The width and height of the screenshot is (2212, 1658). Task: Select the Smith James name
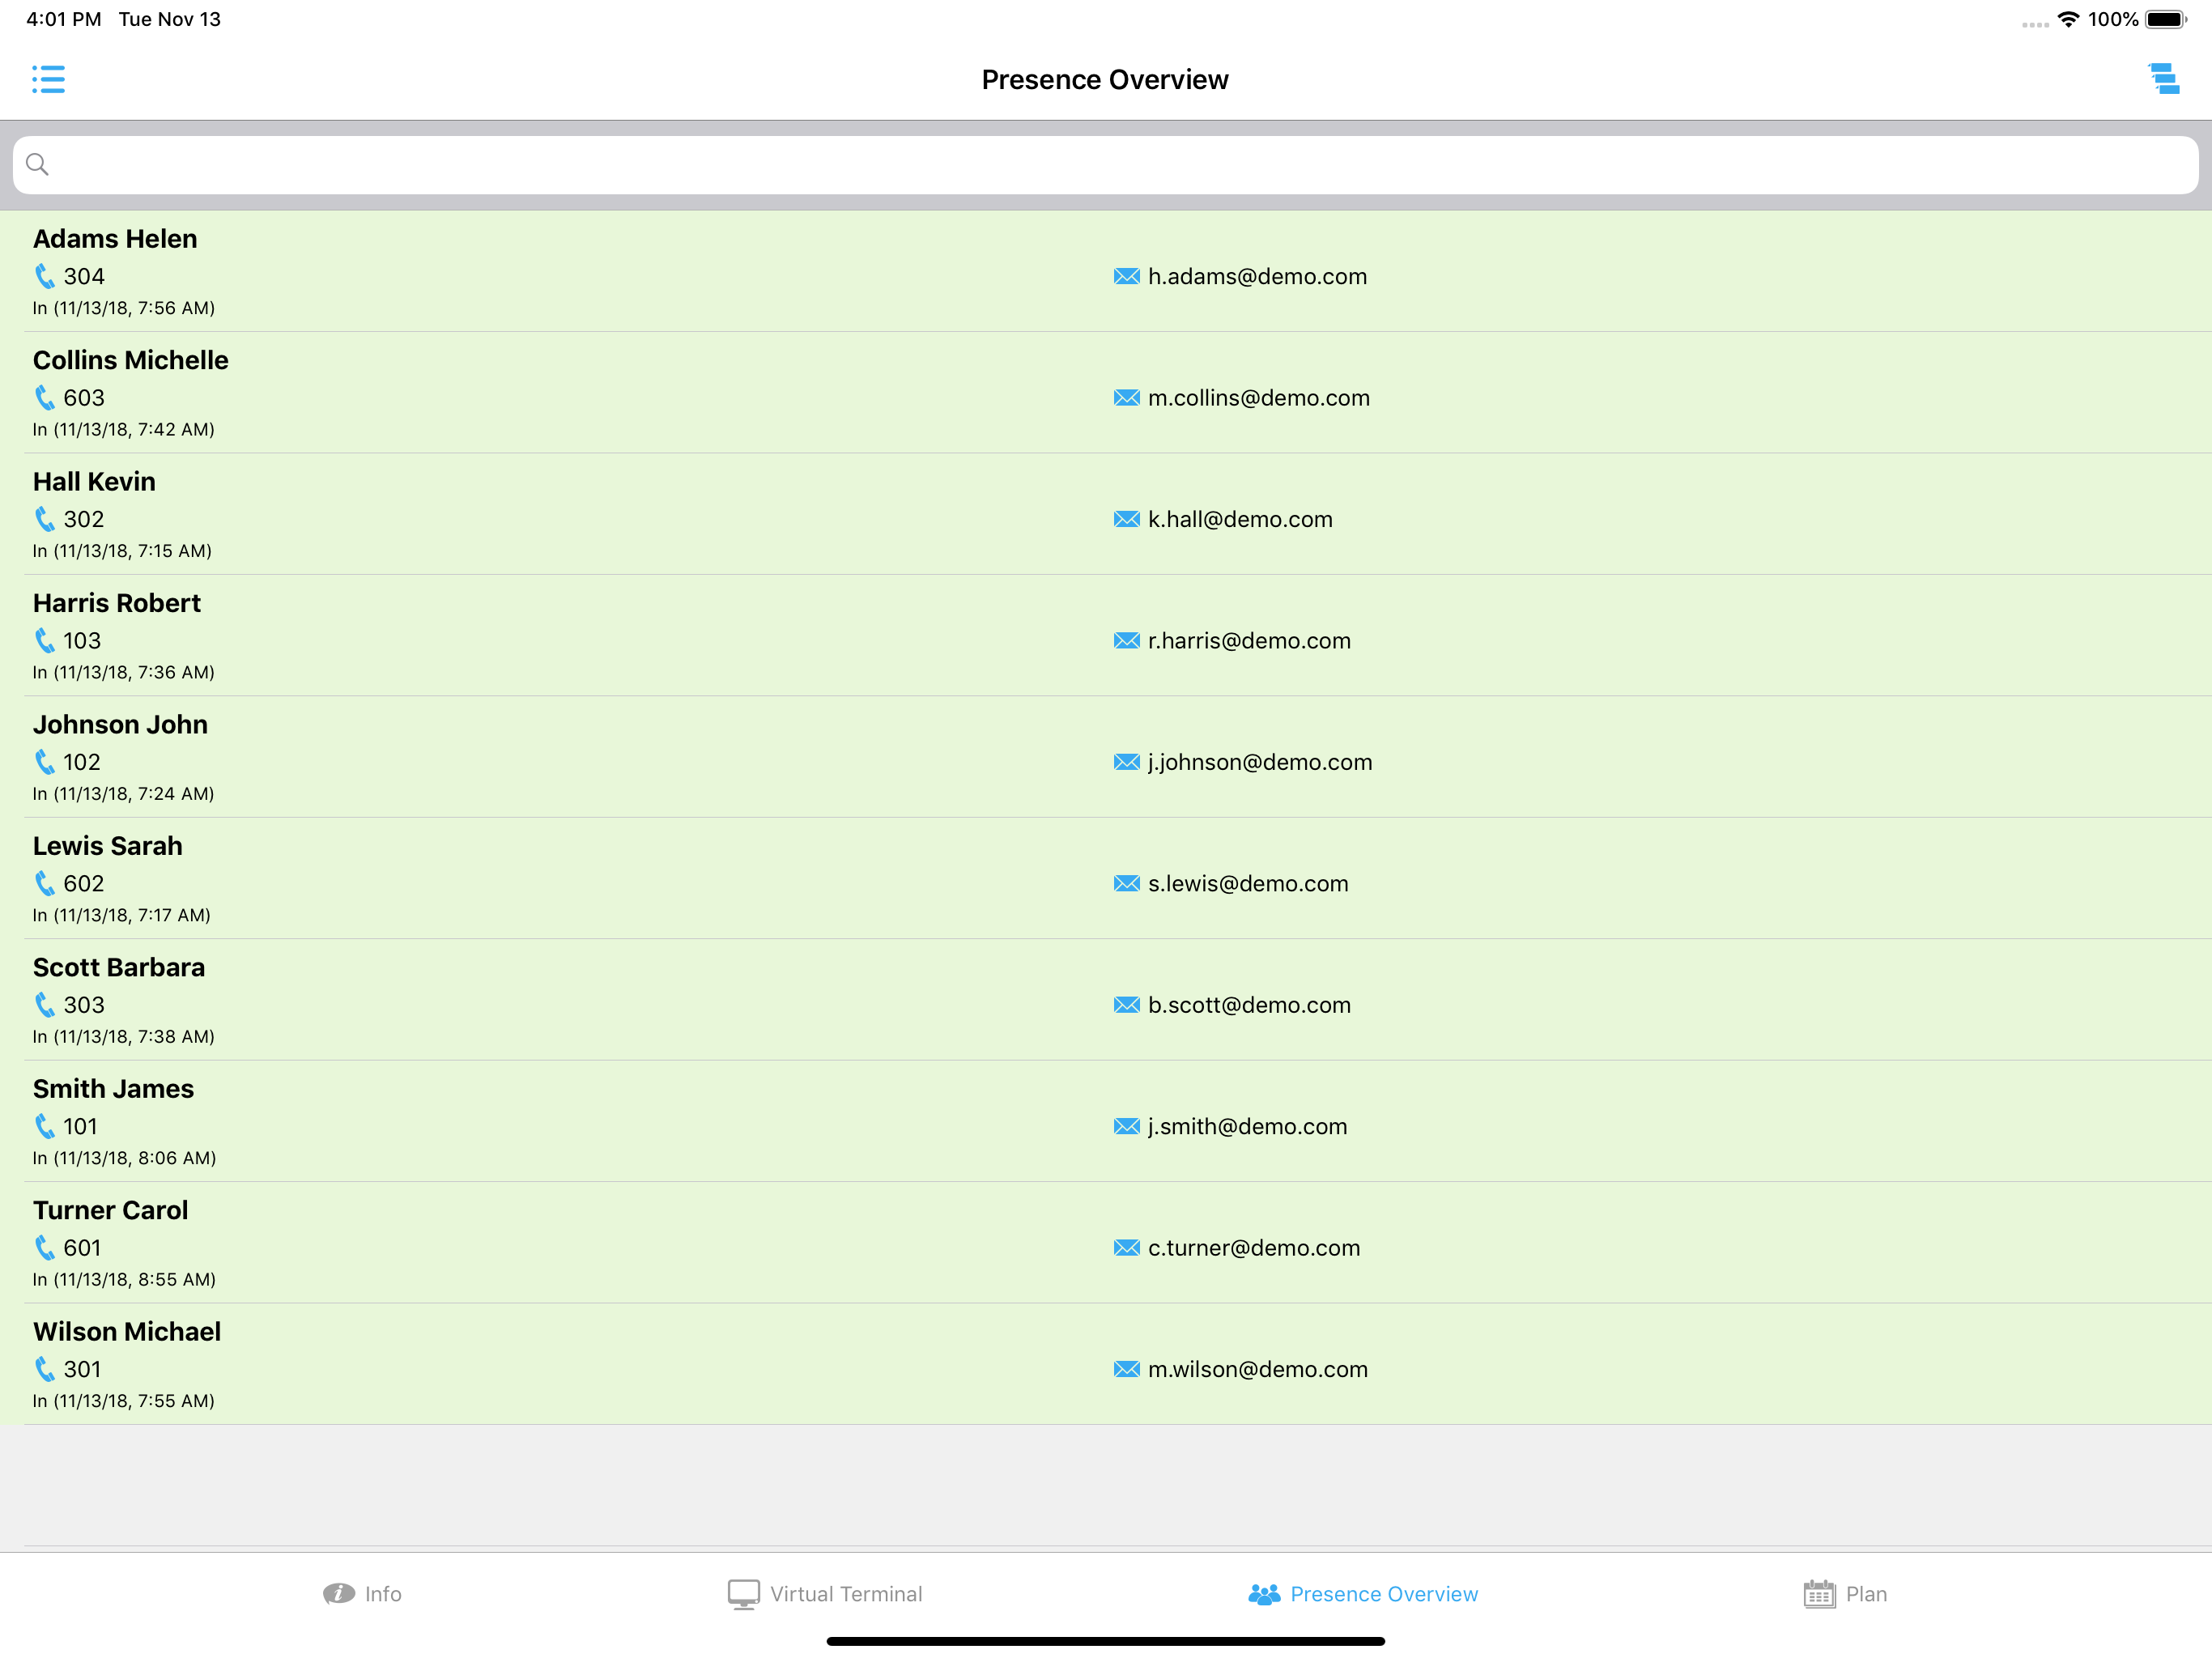click(113, 1089)
